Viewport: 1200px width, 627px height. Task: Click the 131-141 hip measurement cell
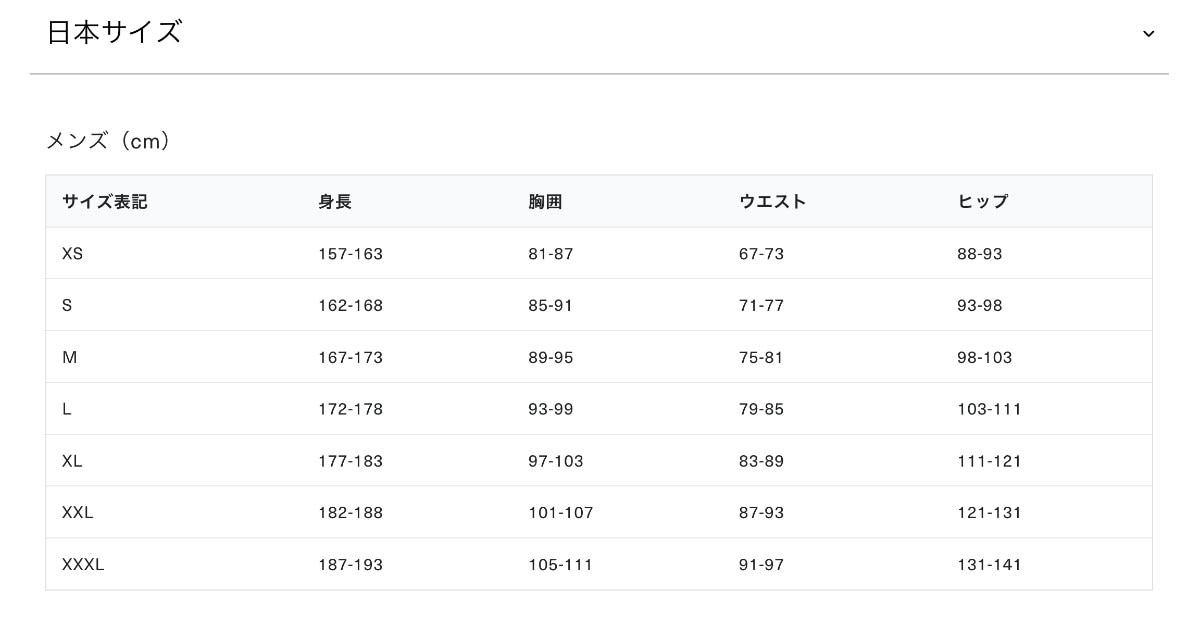point(989,565)
